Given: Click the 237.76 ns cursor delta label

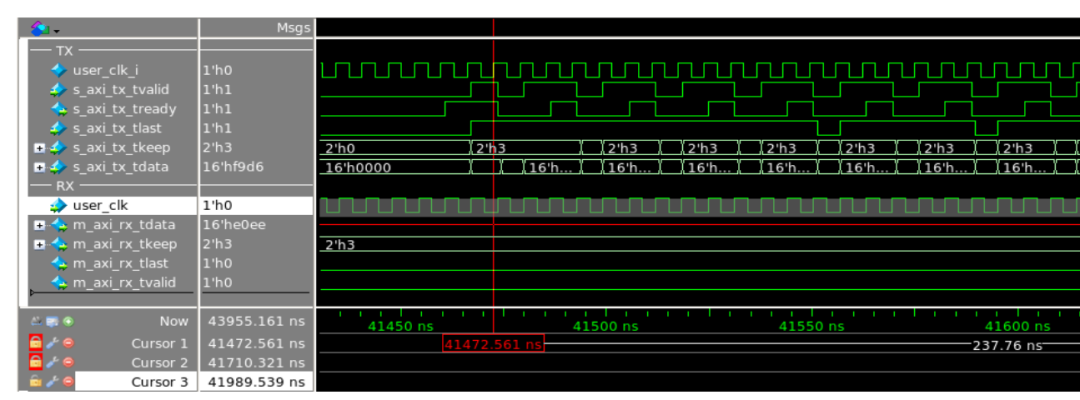Looking at the screenshot, I should [1006, 346].
